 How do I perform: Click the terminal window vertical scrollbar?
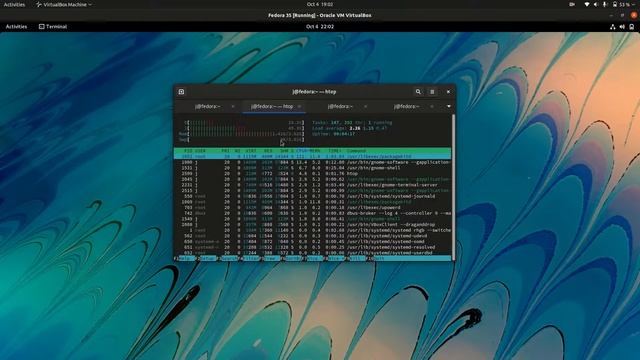pyautogui.click(x=453, y=186)
